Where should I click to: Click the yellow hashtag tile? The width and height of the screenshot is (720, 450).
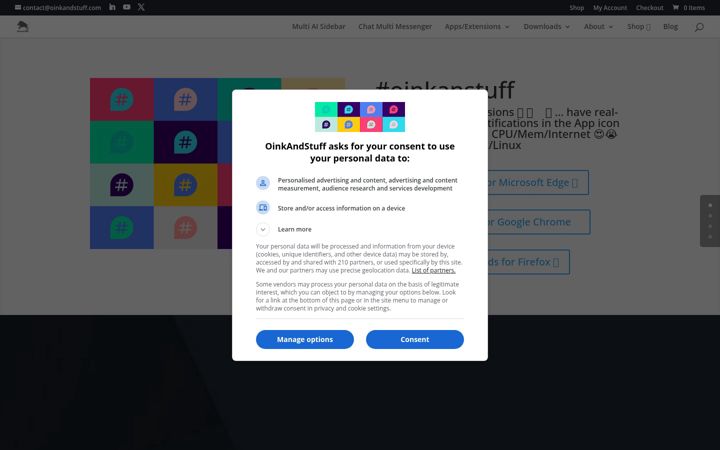point(185,185)
